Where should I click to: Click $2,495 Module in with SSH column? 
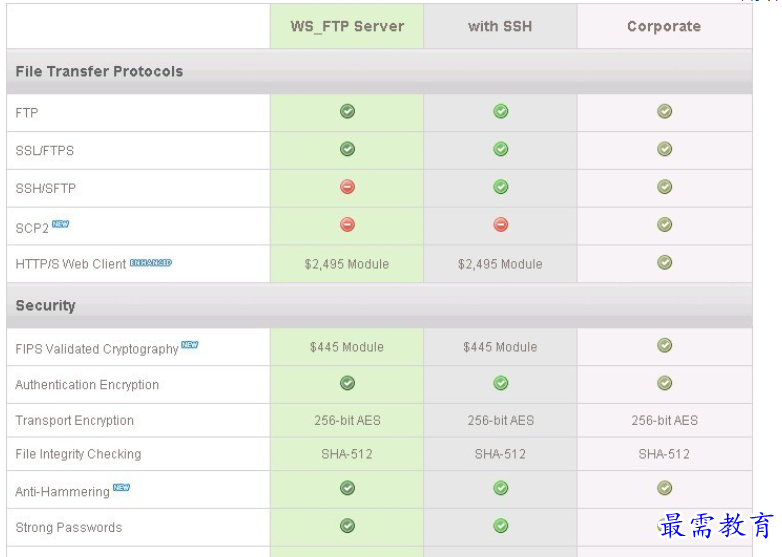[x=500, y=264]
